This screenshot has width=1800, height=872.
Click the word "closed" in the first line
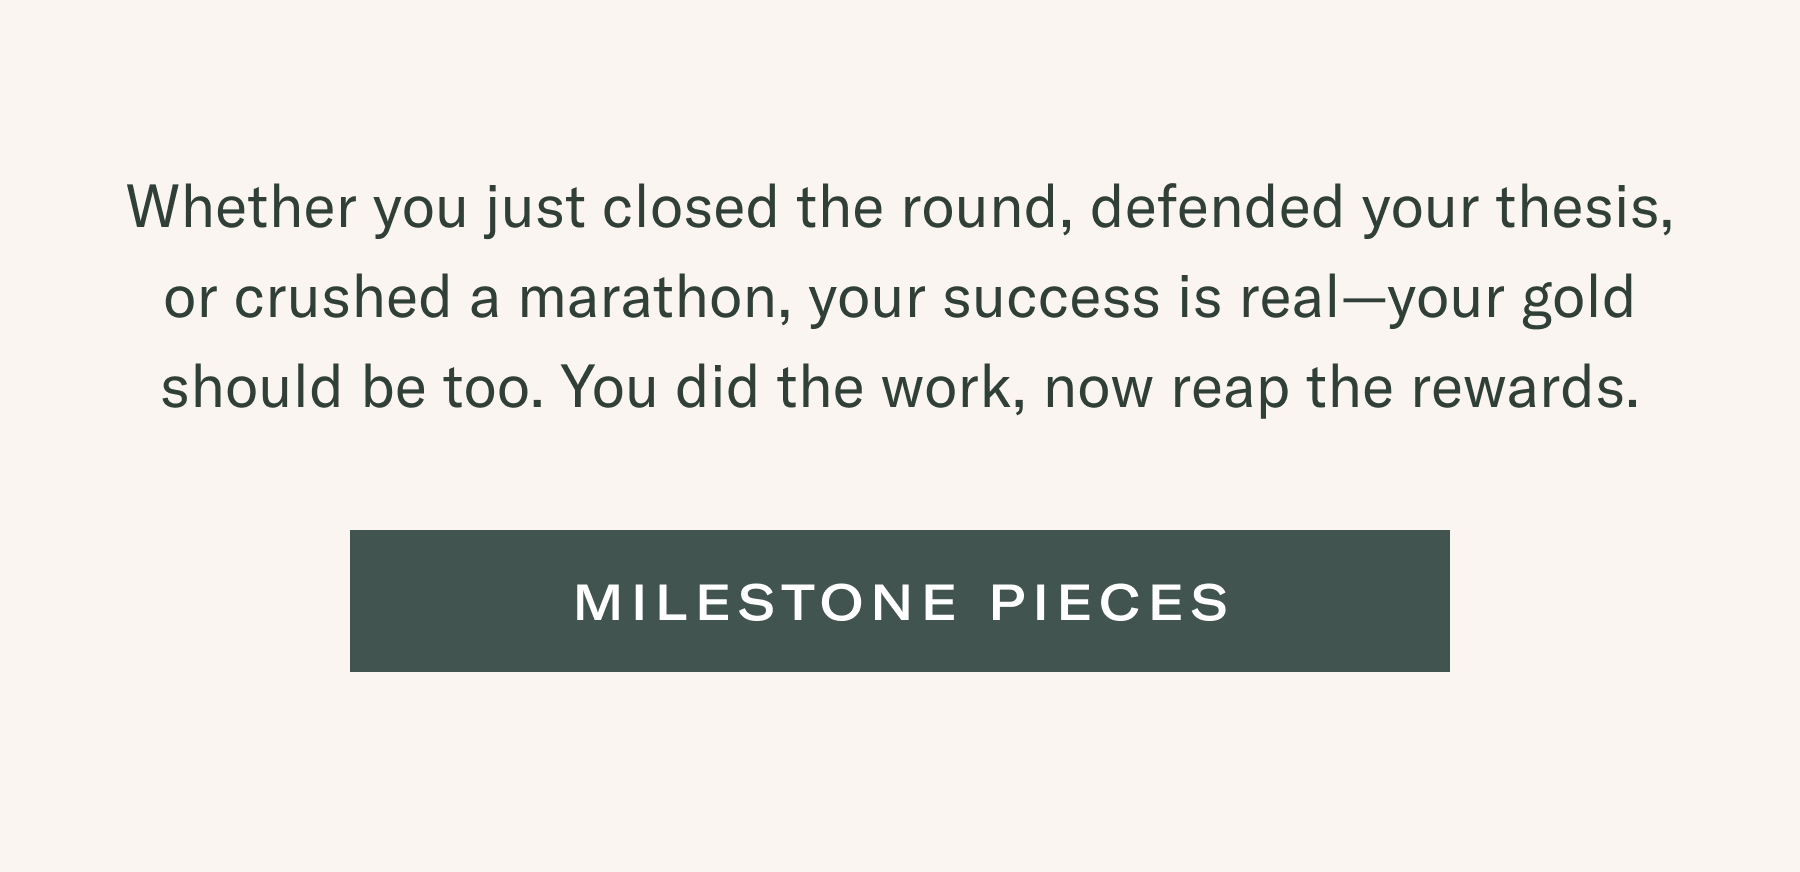690,208
